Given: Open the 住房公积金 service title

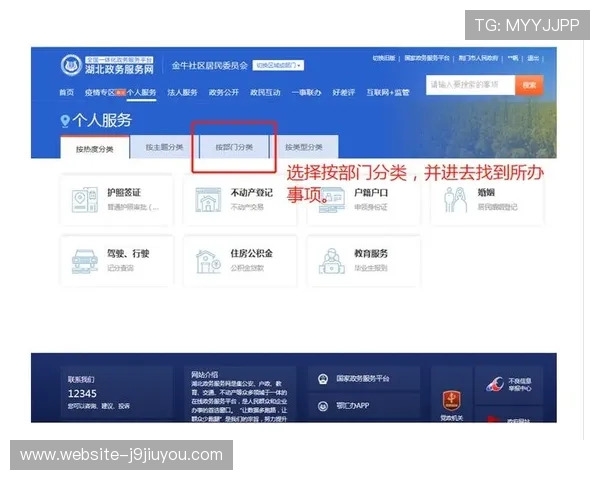Looking at the screenshot, I should 252,253.
